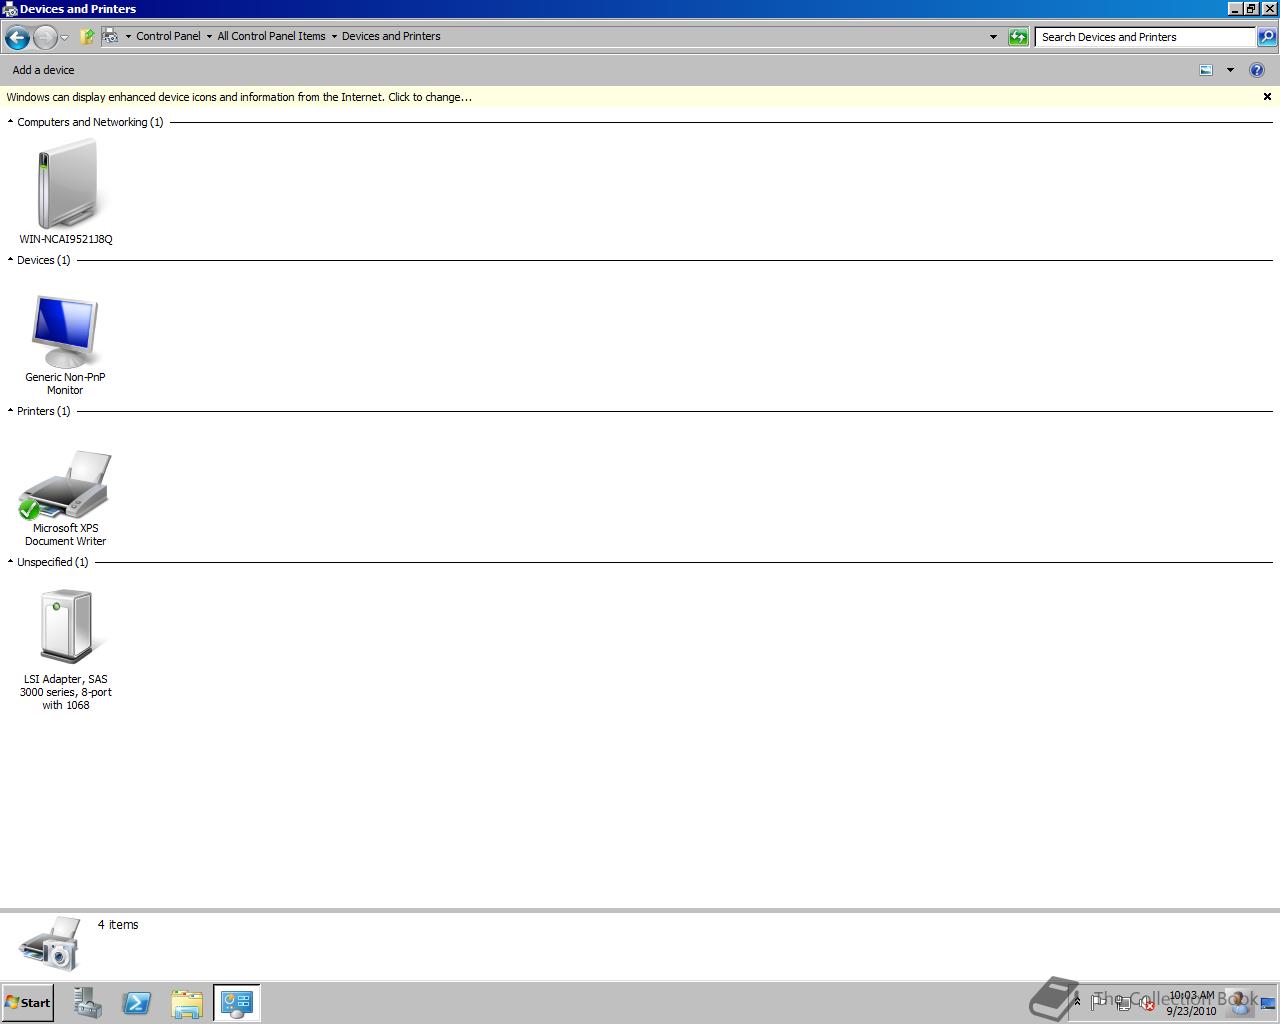
Task: Click the Control Panel taskbar button
Action: point(237,1003)
